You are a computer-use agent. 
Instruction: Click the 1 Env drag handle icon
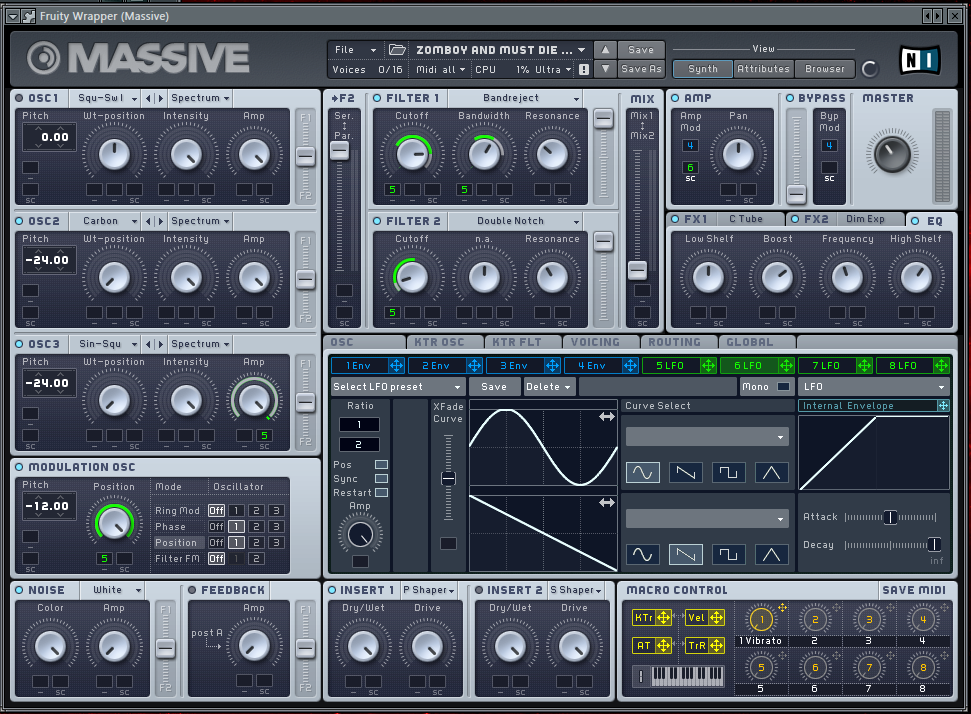(396, 365)
